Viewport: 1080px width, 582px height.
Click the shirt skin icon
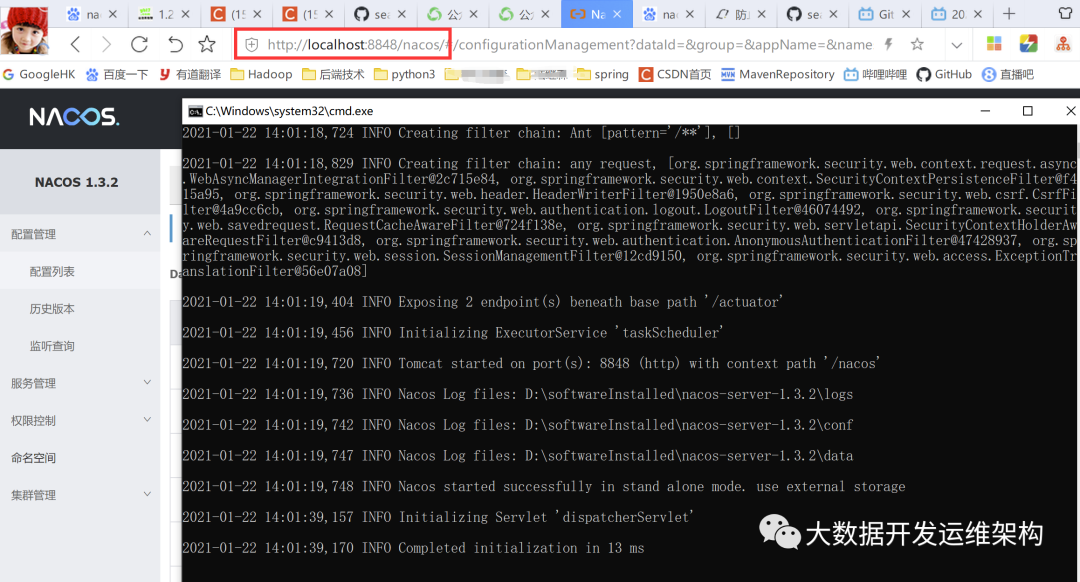[x=1065, y=14]
